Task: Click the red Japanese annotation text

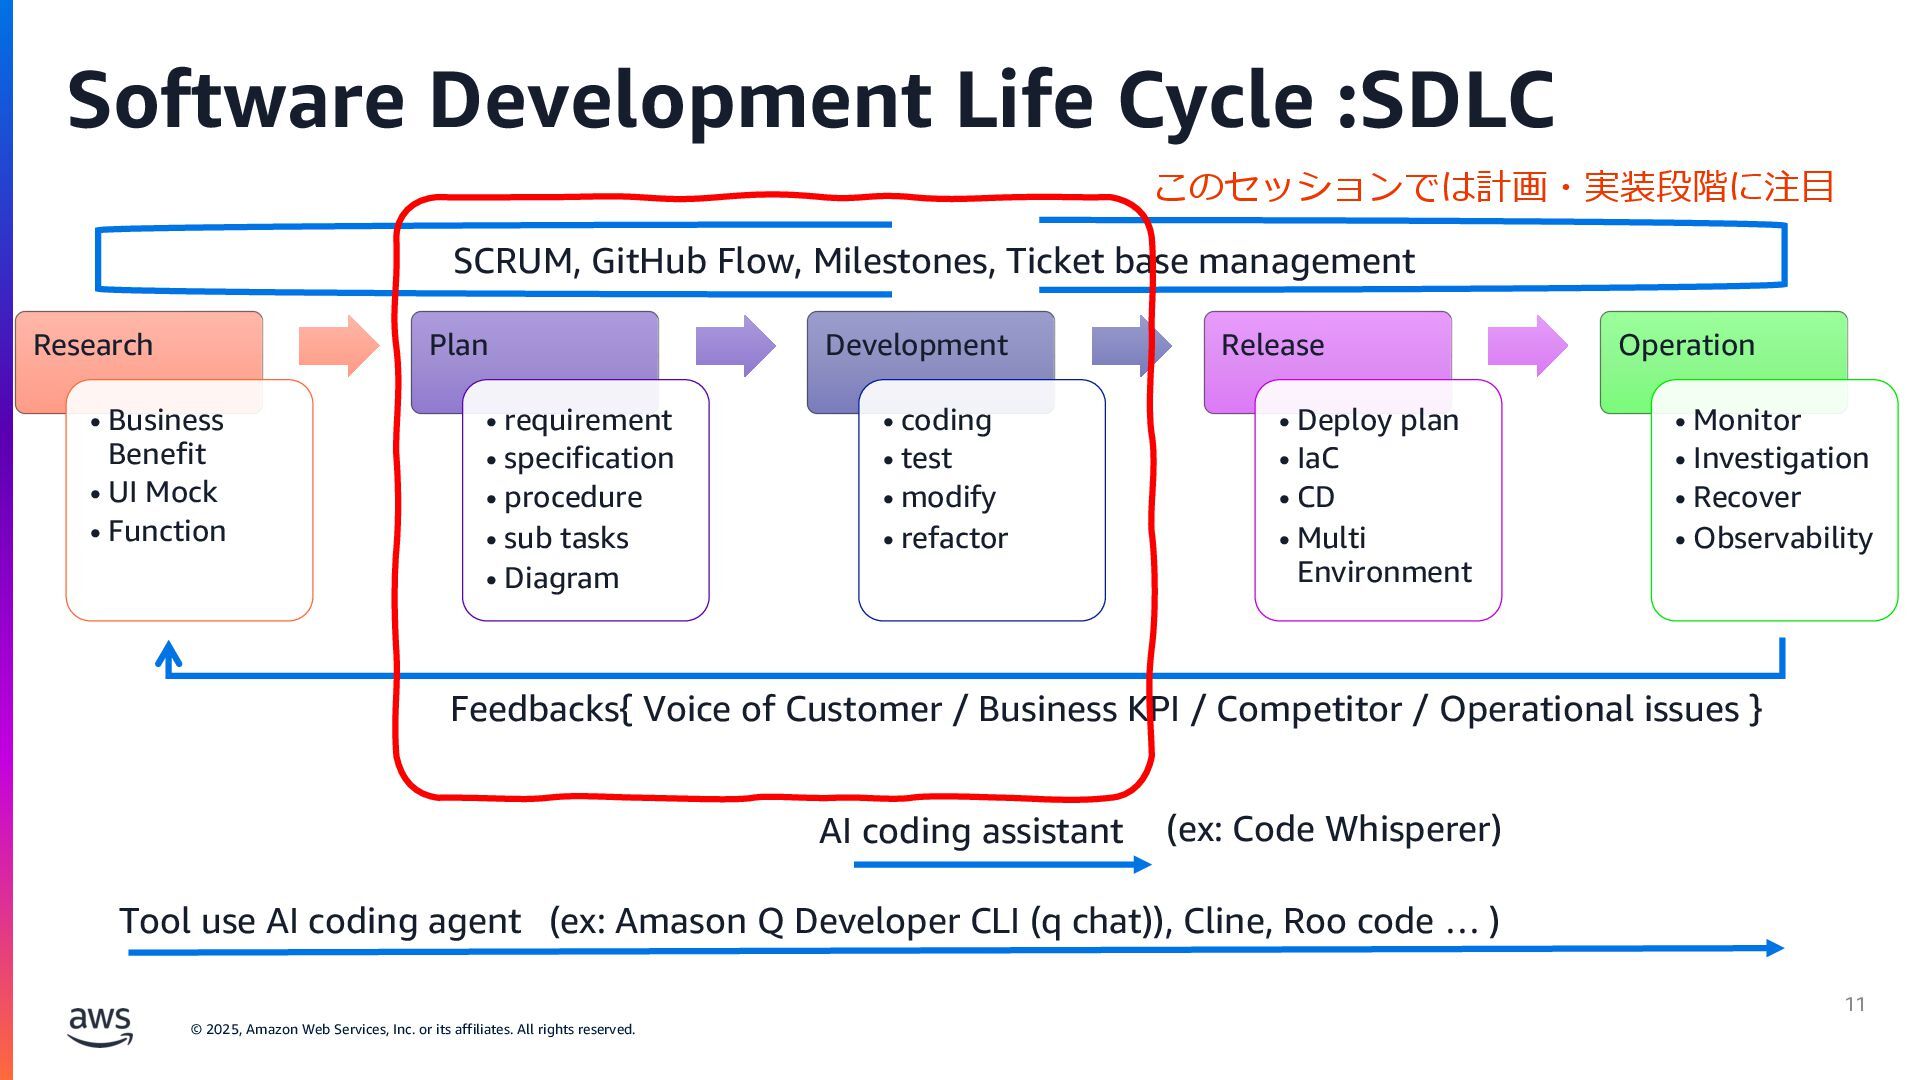Action: click(x=1494, y=187)
